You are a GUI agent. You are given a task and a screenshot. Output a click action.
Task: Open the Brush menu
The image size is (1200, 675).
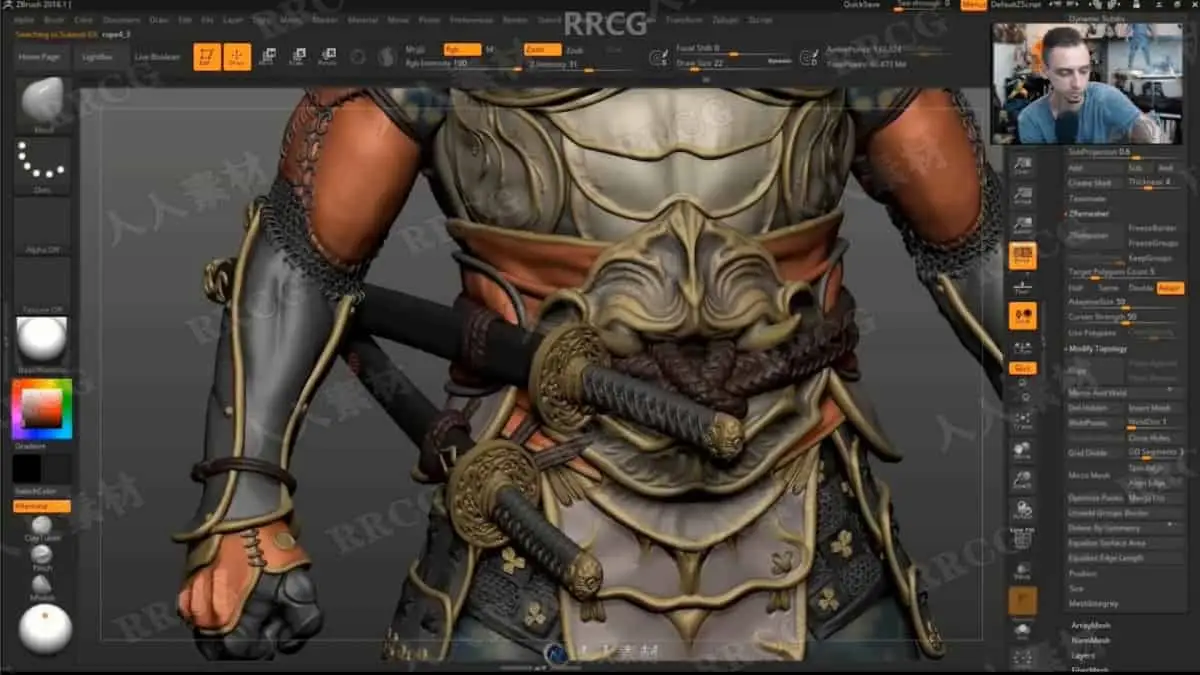point(55,19)
